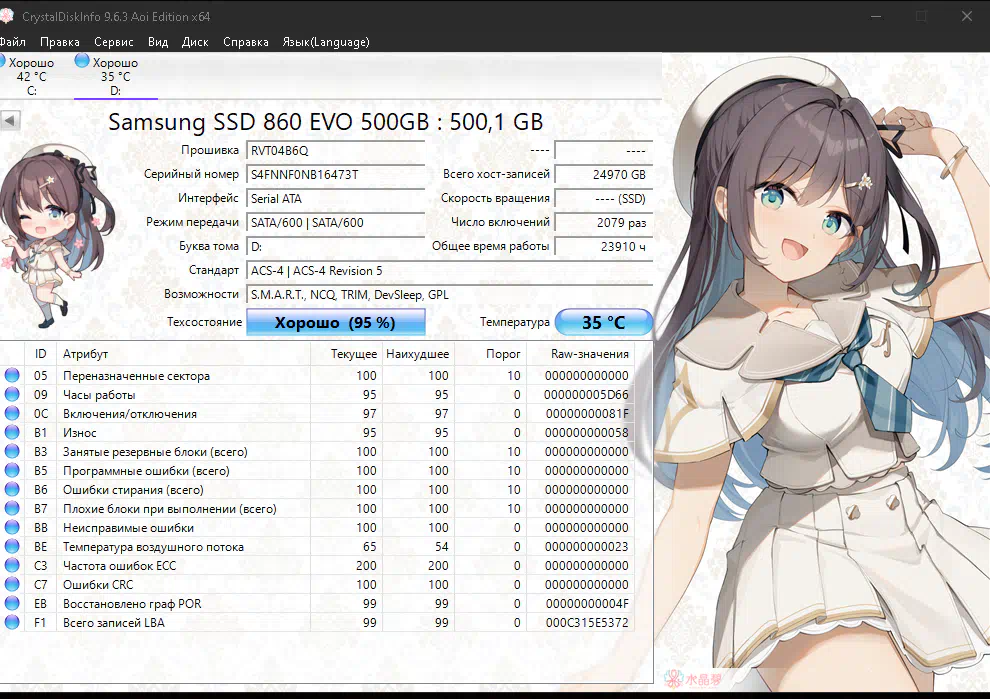Click the status orb for attribute B6
The image size is (990, 699).
pyautogui.click(x=12, y=489)
